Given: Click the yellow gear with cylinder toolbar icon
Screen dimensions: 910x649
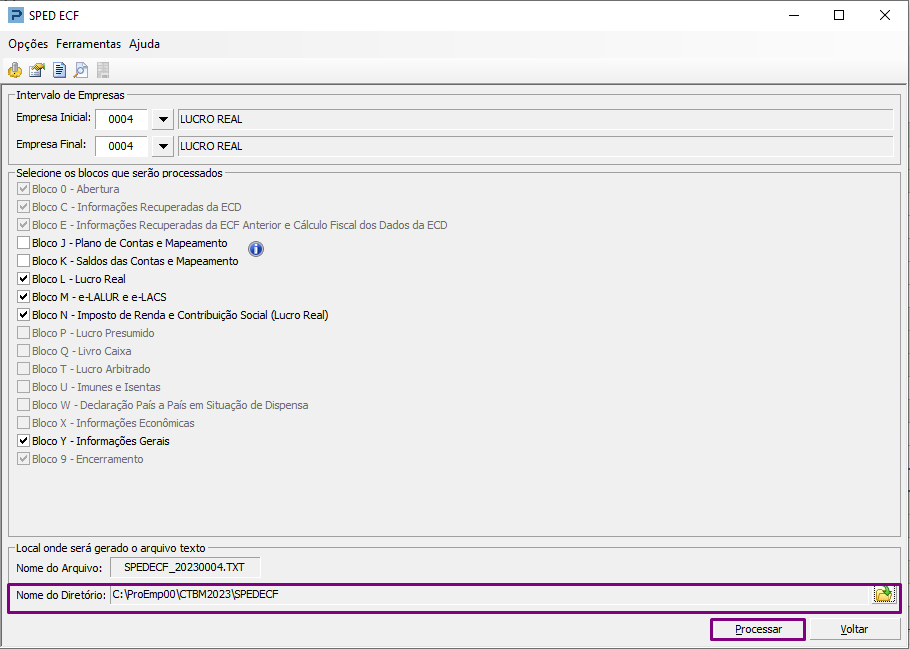Looking at the screenshot, I should 15,70.
